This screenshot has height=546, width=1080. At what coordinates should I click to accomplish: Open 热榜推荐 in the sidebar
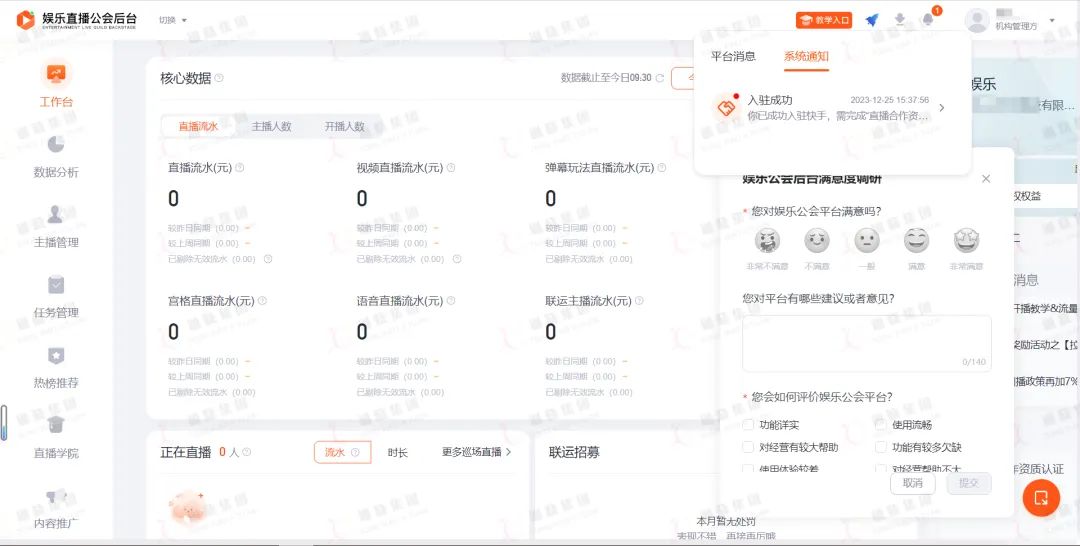click(x=56, y=367)
